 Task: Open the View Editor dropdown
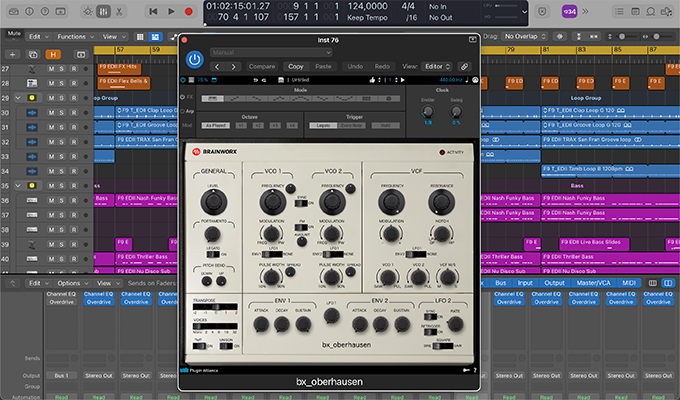click(438, 67)
